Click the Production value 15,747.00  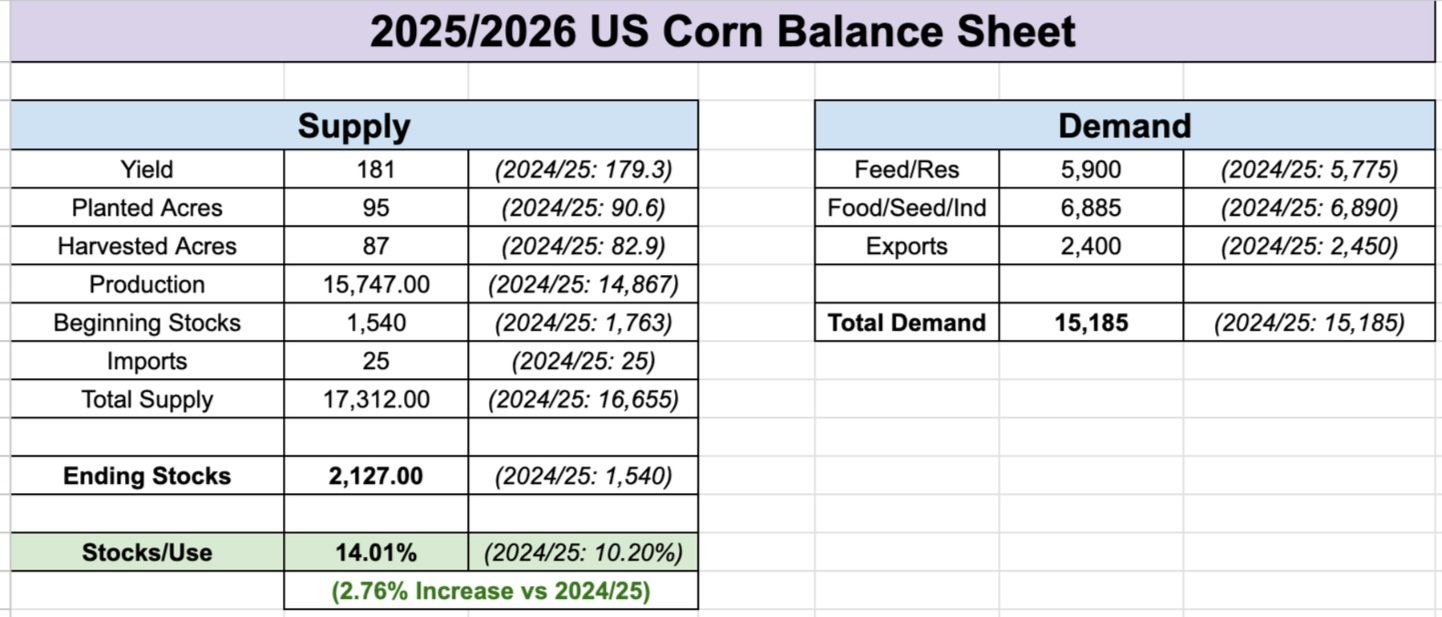tap(376, 284)
